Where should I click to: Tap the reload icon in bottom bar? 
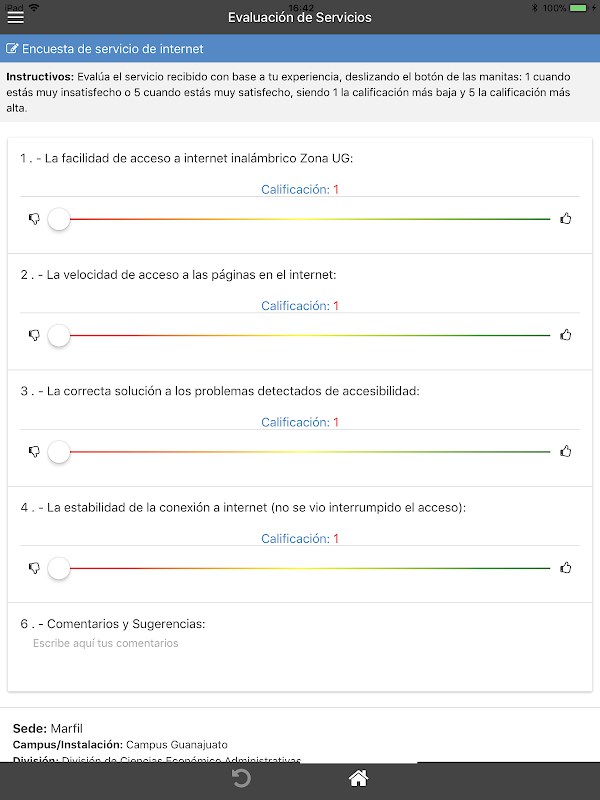(x=241, y=779)
